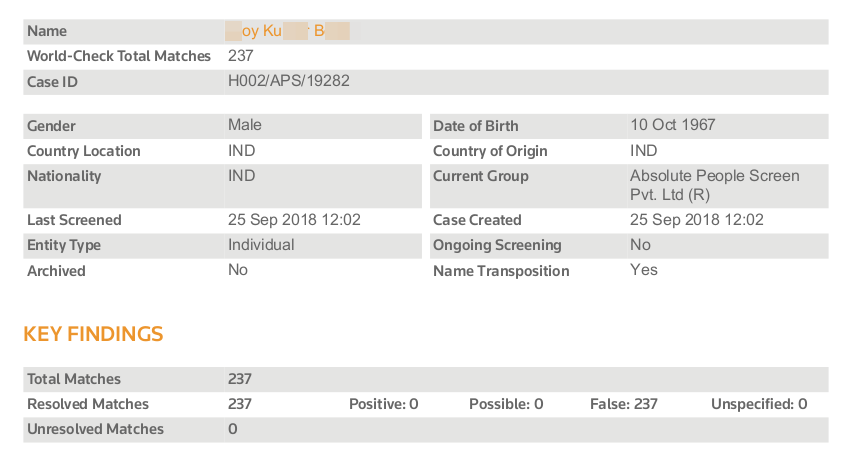Select the Unresolved Matches row label
The width and height of the screenshot is (851, 458).
pyautogui.click(x=95, y=429)
